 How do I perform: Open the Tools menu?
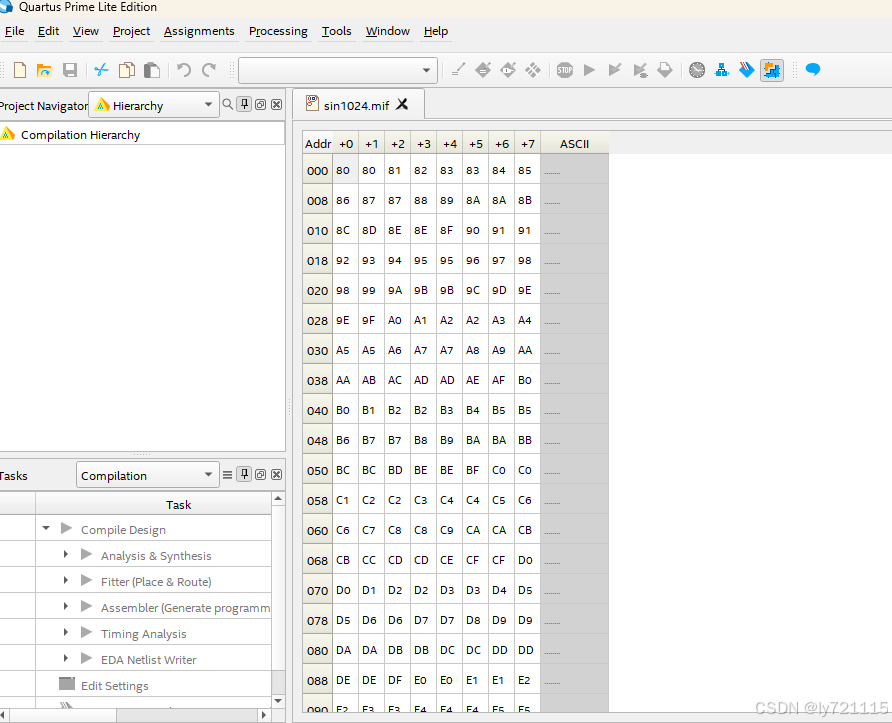click(x=337, y=31)
